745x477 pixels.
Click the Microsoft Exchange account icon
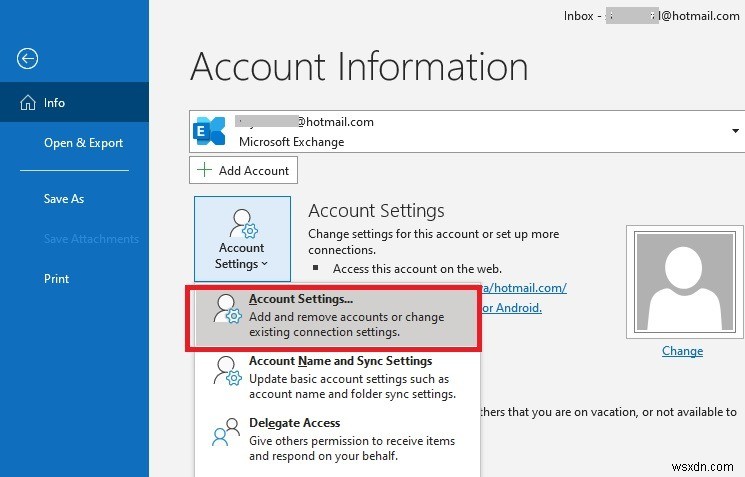click(210, 131)
